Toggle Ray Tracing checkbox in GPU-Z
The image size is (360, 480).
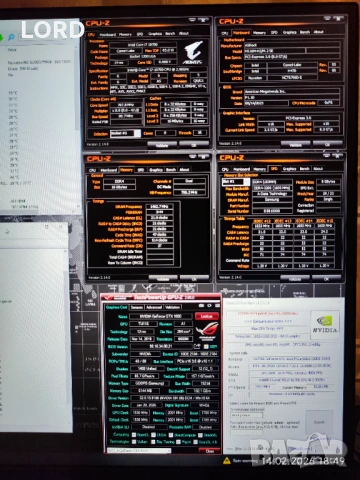click(154, 442)
